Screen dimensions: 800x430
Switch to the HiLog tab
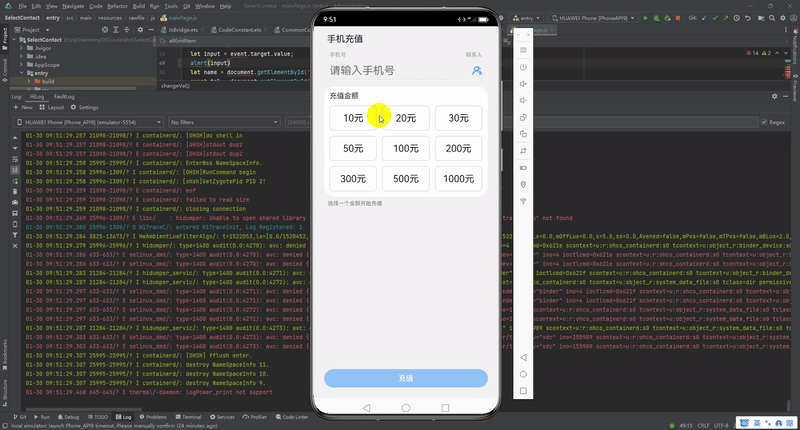point(37,96)
